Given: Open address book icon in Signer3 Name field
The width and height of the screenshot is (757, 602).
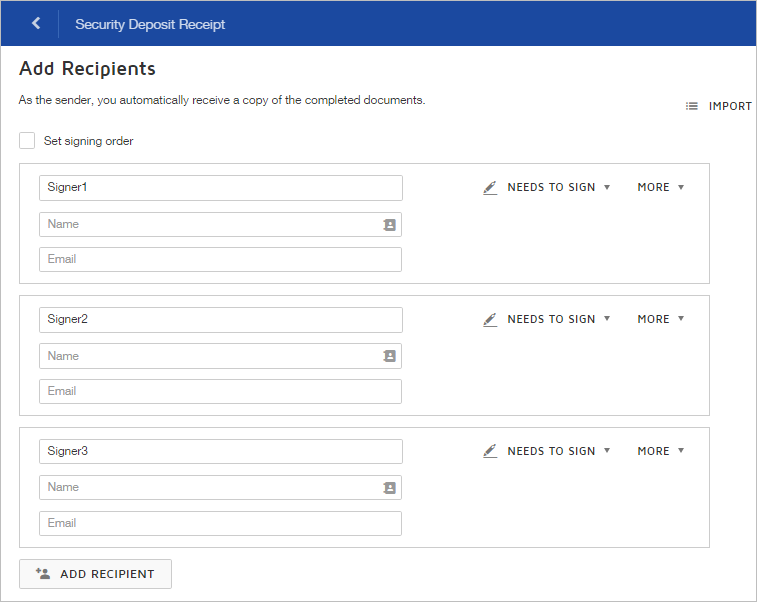Looking at the screenshot, I should (389, 488).
